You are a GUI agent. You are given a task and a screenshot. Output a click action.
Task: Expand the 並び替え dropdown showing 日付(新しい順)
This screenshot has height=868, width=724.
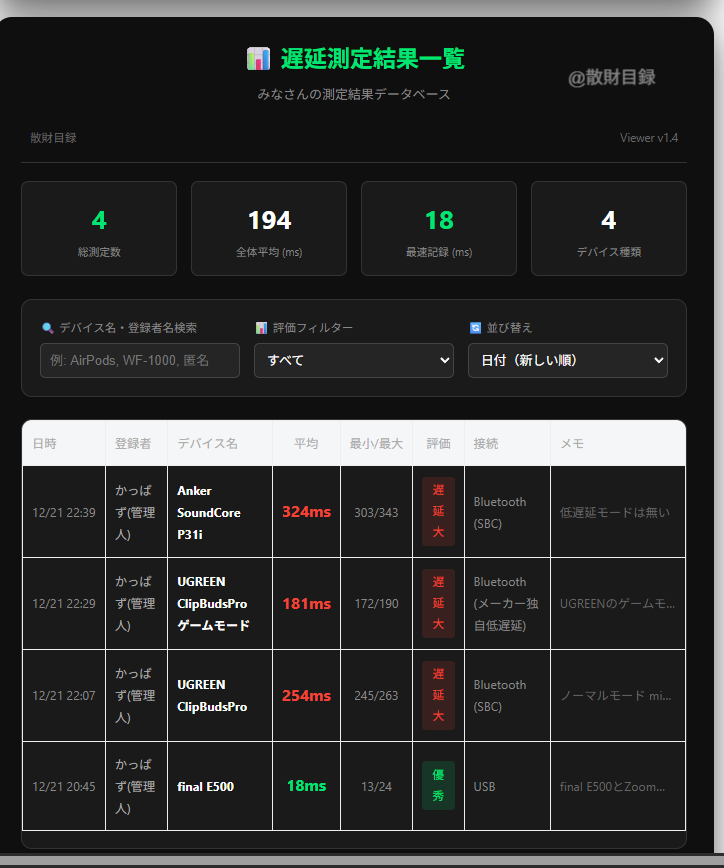click(567, 360)
